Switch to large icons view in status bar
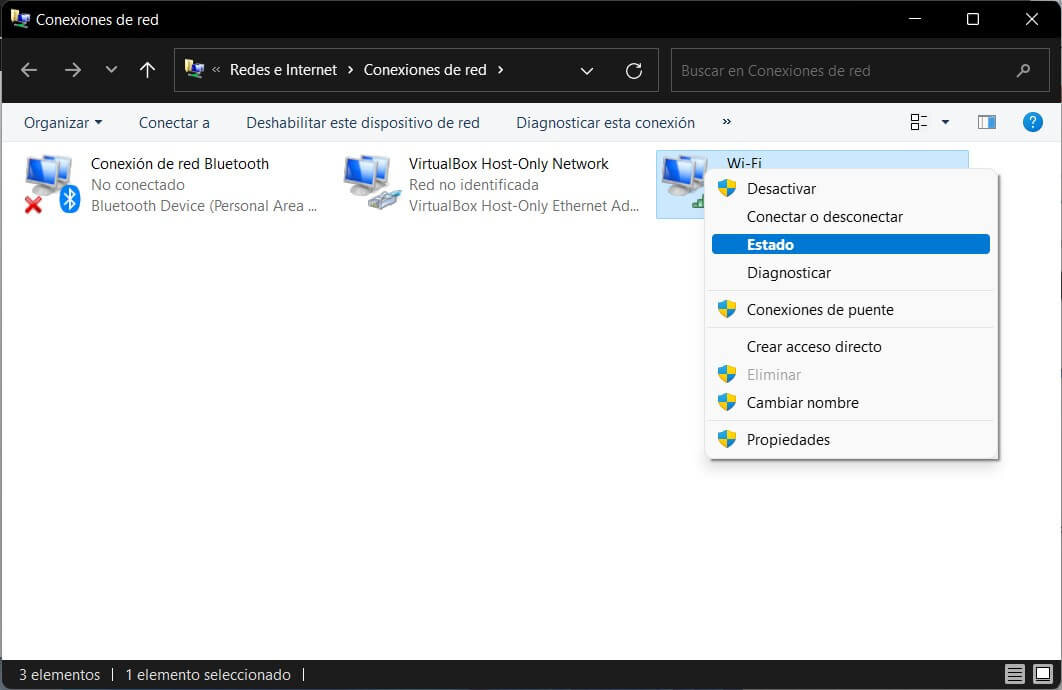 tap(1042, 674)
